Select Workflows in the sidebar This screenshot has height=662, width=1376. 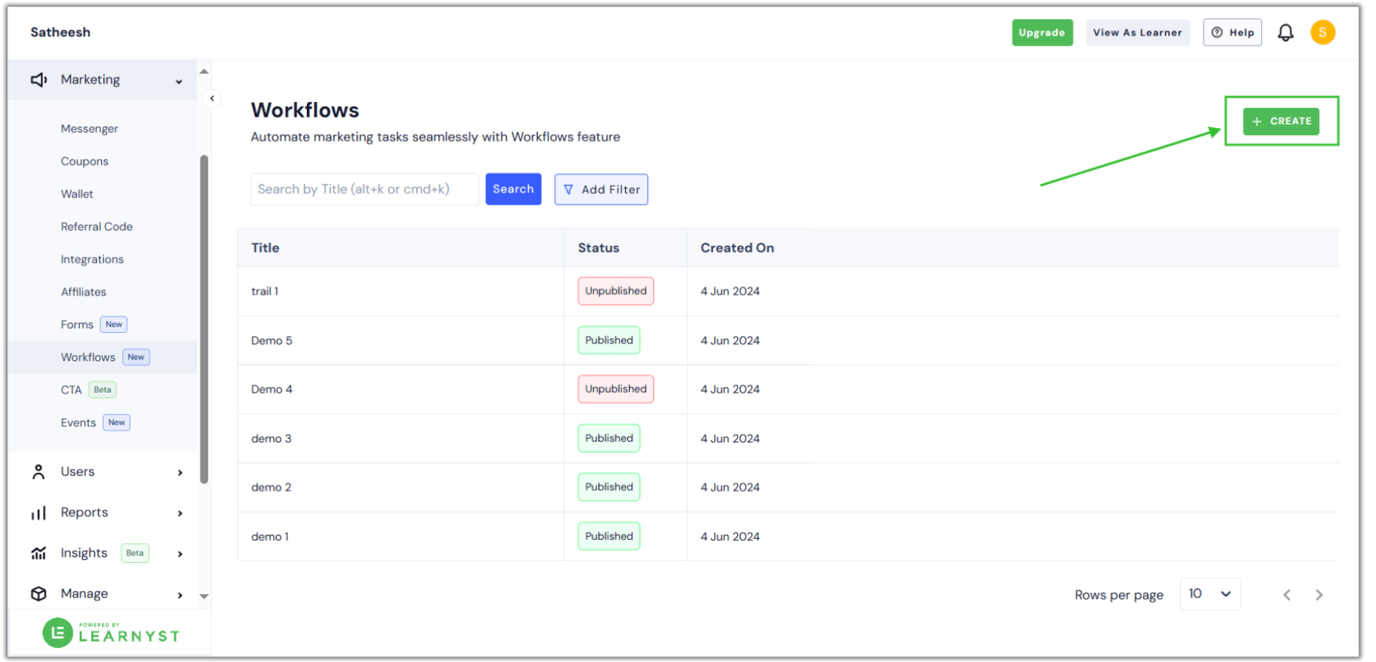pos(88,357)
